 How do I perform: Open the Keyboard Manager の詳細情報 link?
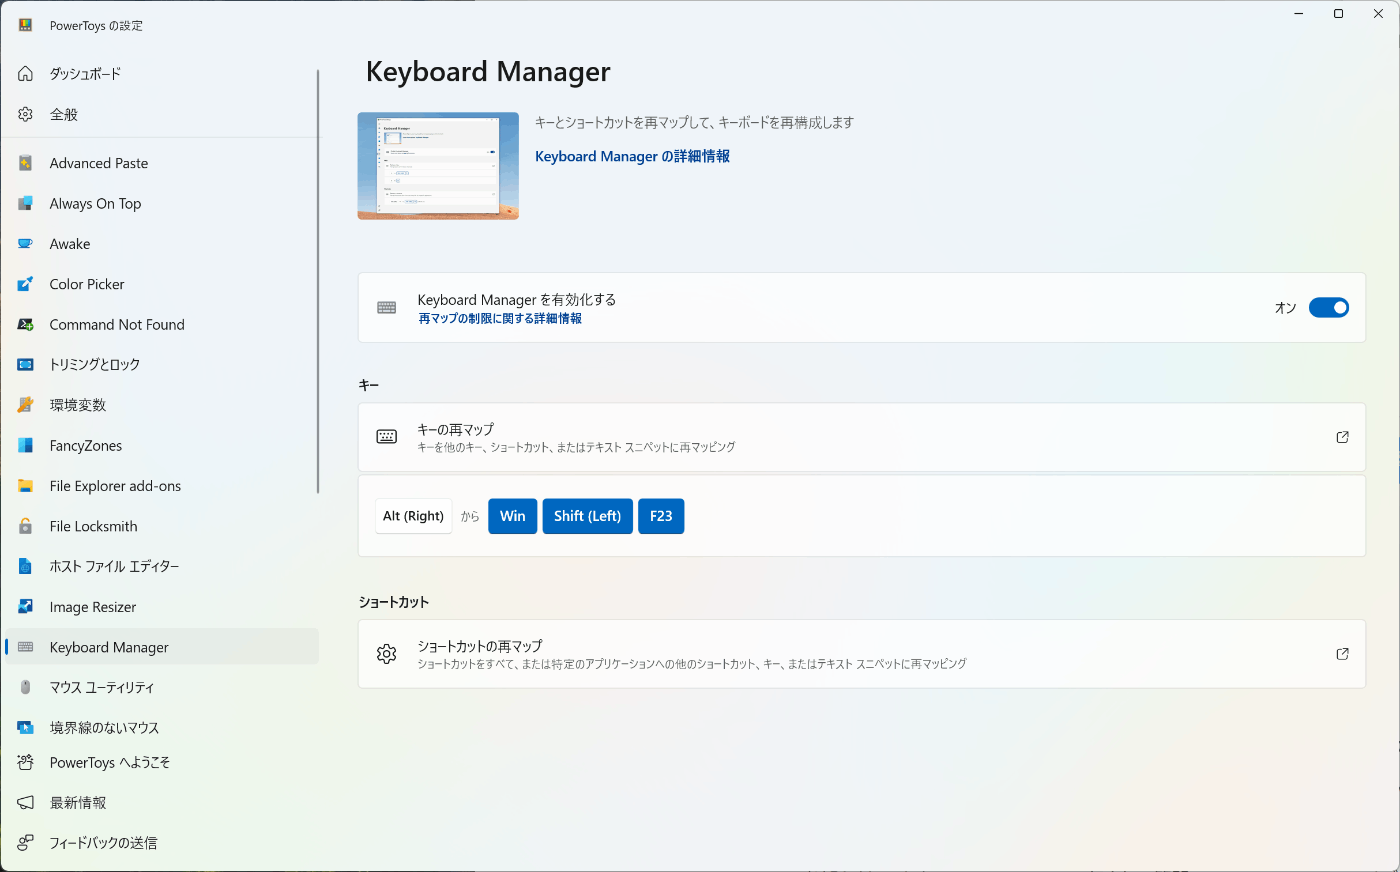point(632,156)
